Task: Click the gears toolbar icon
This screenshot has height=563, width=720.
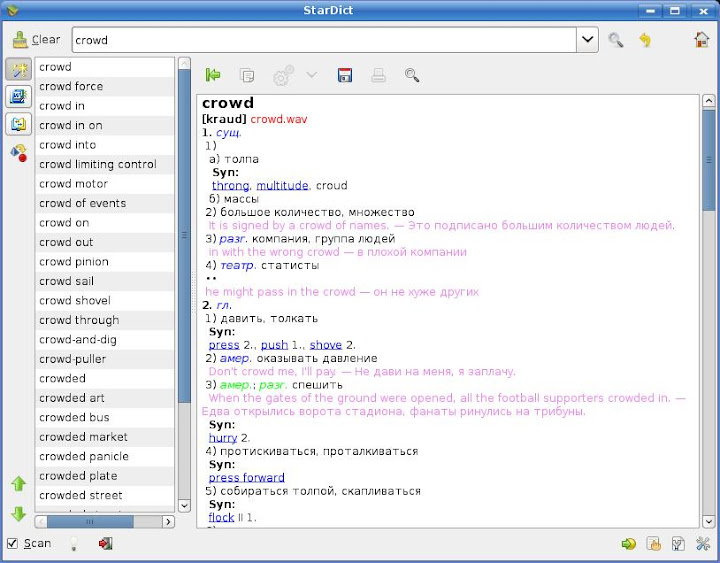Action: point(283,75)
